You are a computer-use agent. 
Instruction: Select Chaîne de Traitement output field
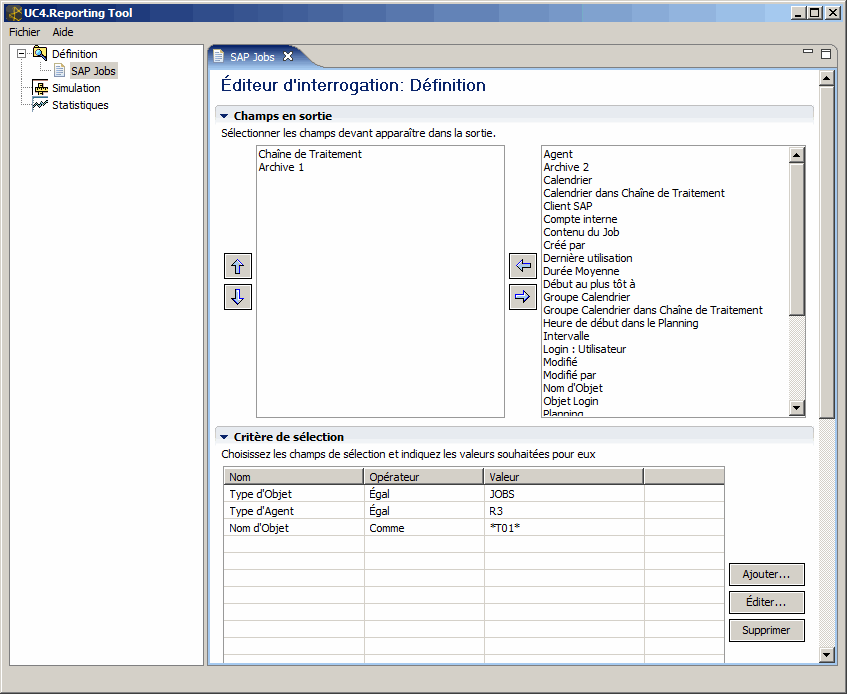pos(310,154)
